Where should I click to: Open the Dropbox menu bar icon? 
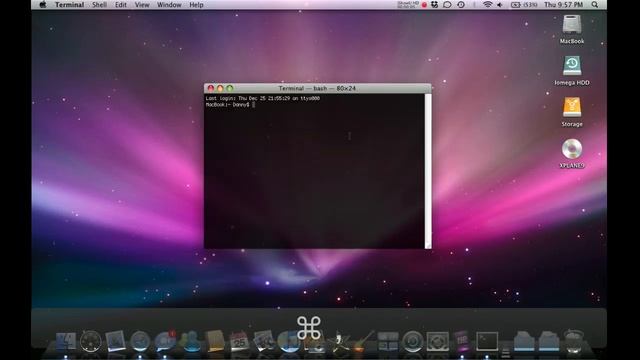click(434, 5)
